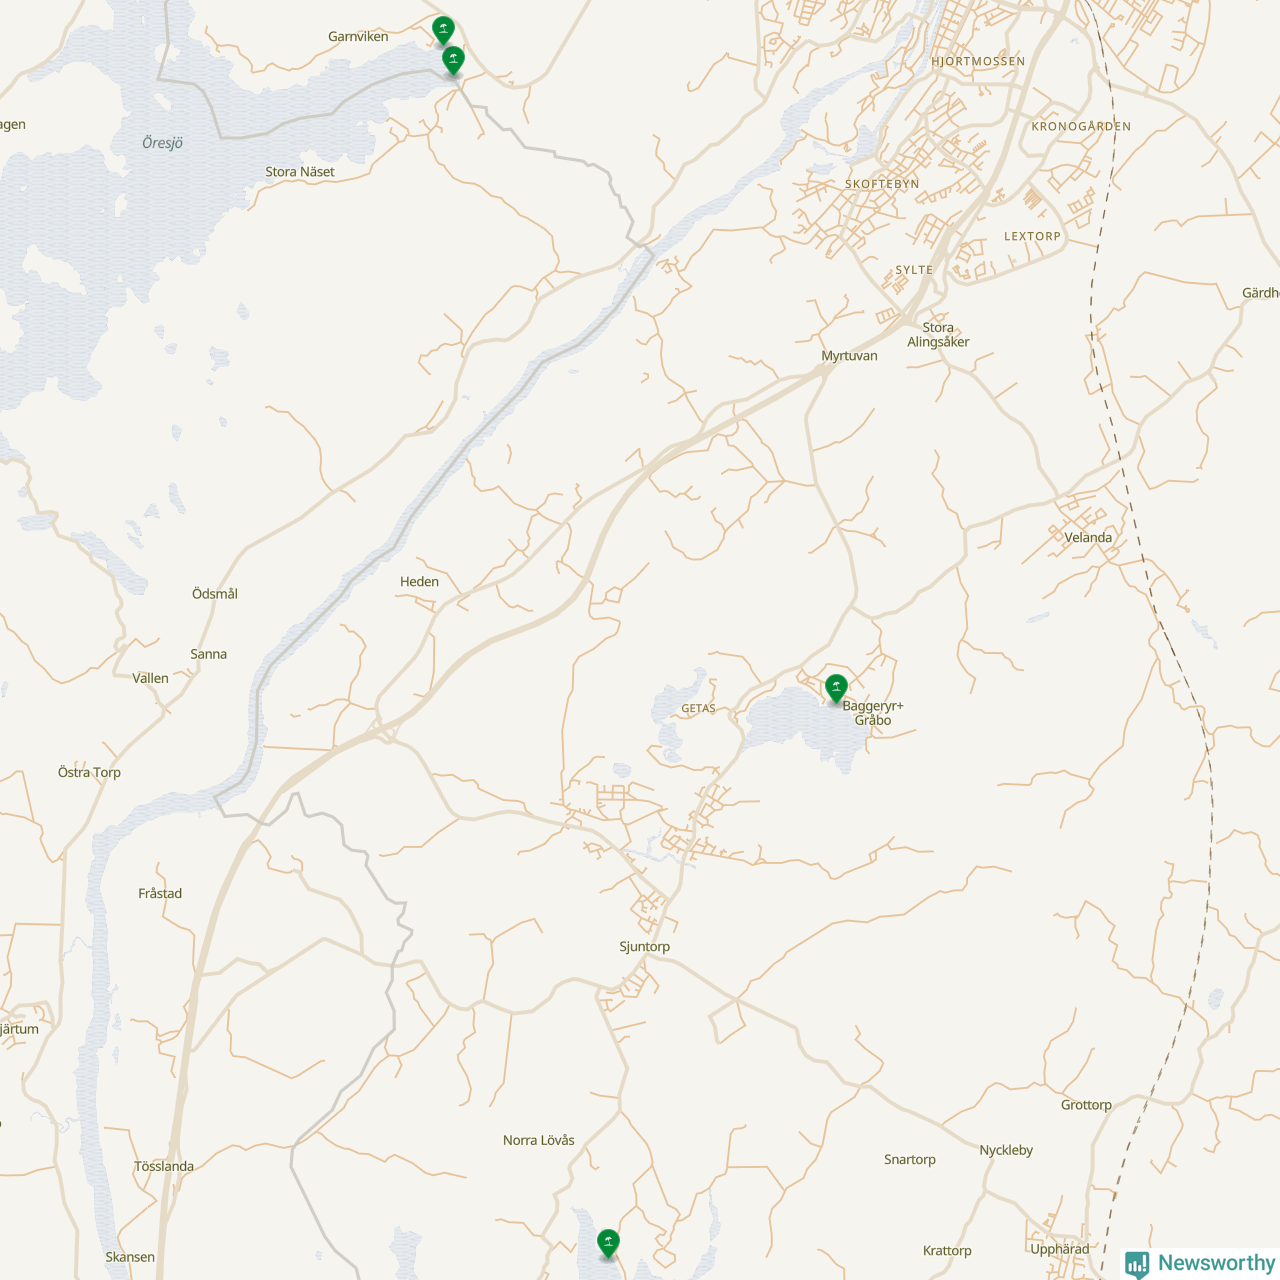The image size is (1280, 1280).
Task: Select the Garnviken label
Action: tap(358, 37)
